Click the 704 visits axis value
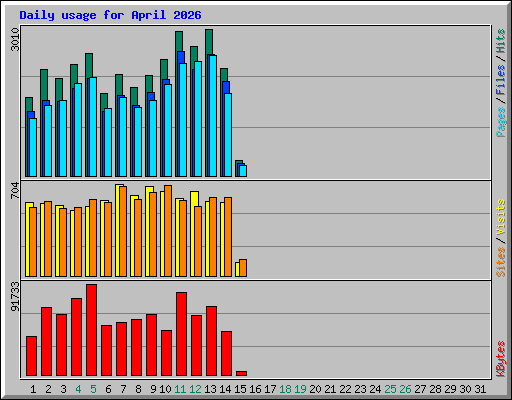This screenshot has height=400, width=512. [15, 191]
